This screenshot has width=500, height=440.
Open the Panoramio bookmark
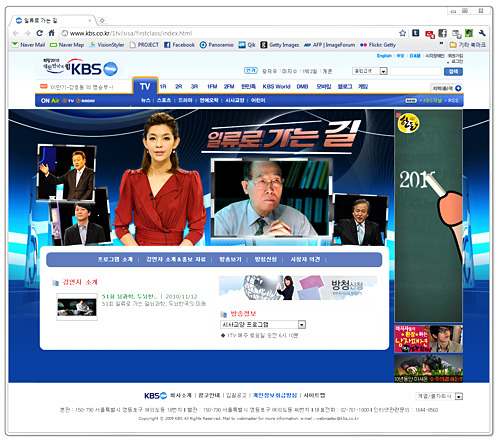(x=217, y=45)
